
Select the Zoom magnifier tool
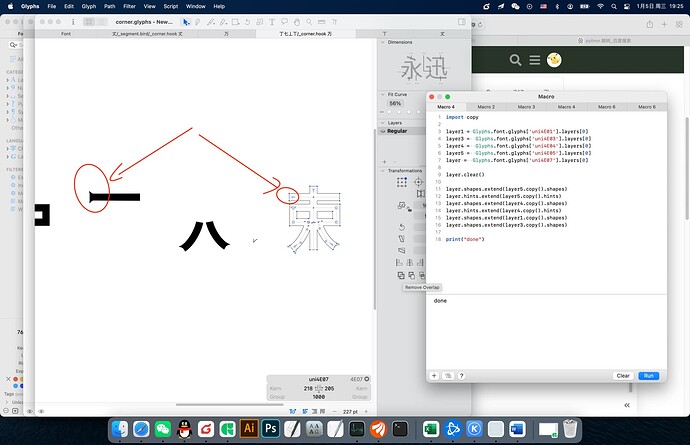[x=309, y=22]
